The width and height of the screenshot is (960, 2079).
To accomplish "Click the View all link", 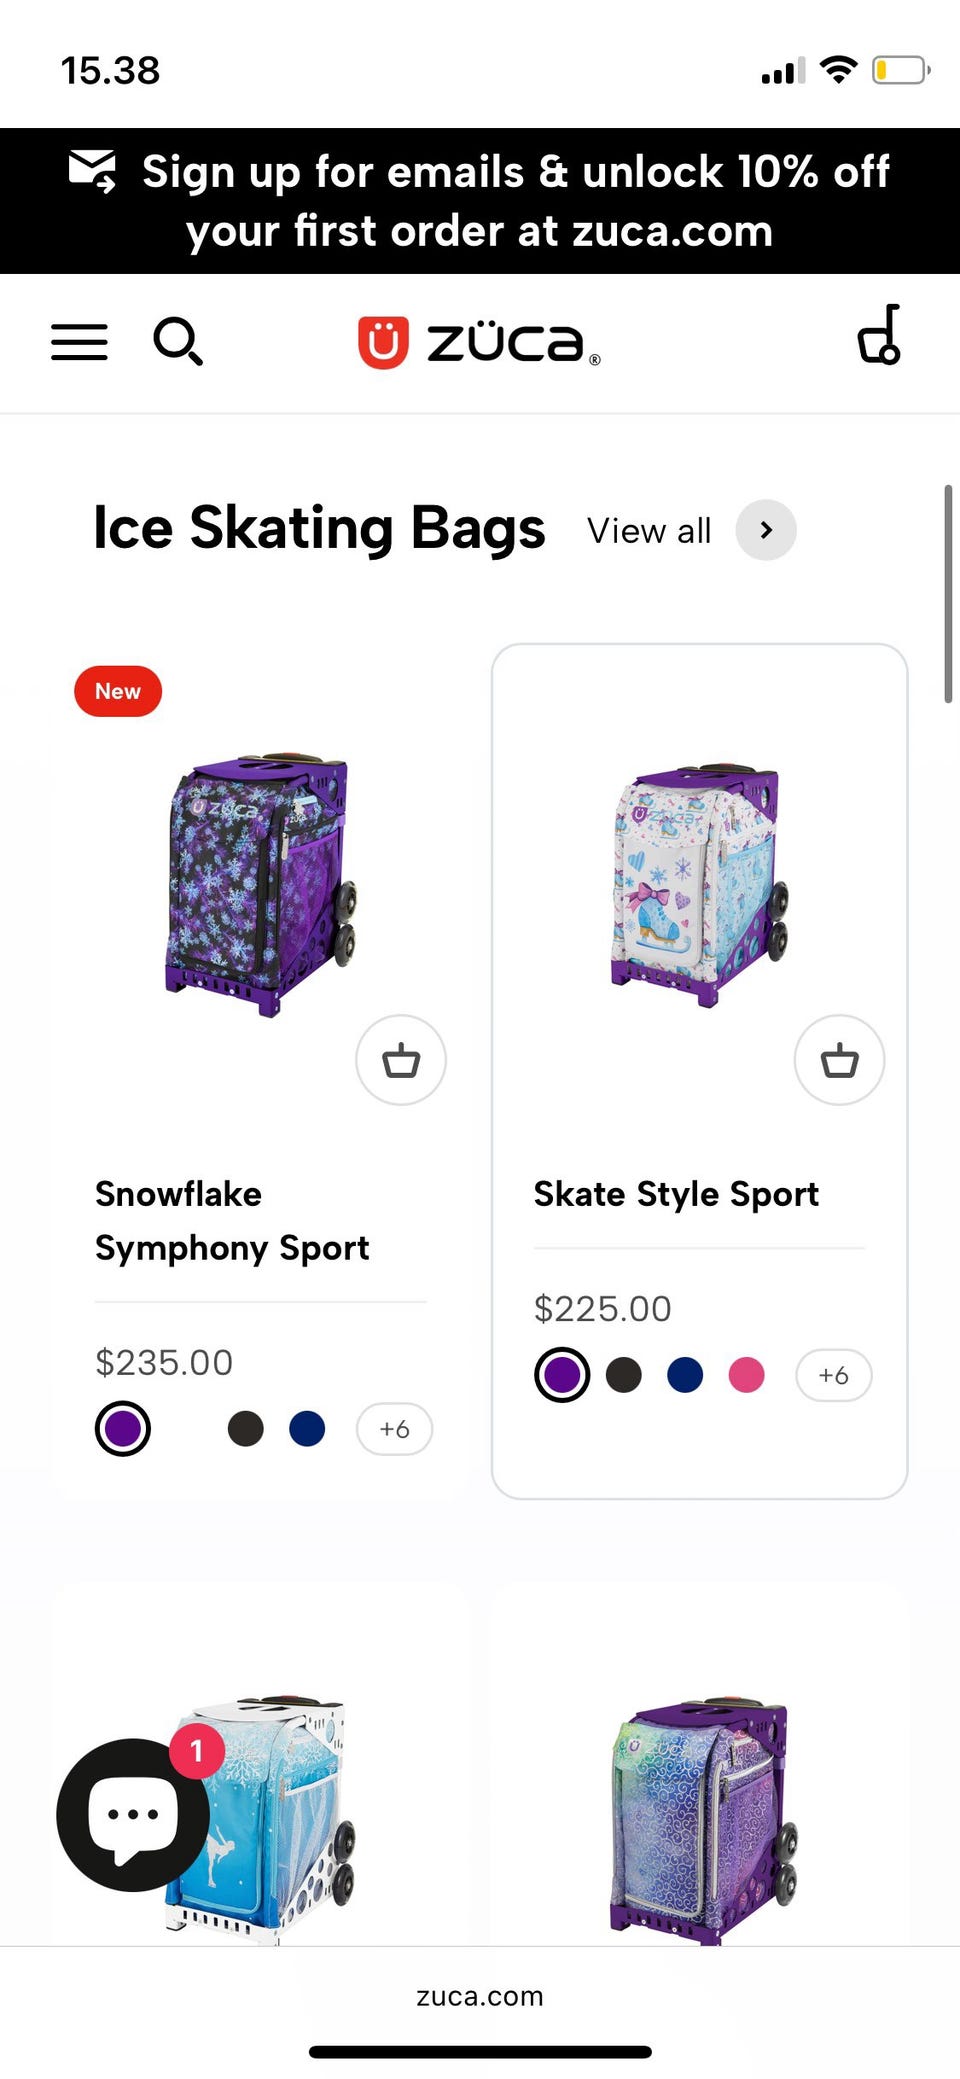I will (649, 531).
